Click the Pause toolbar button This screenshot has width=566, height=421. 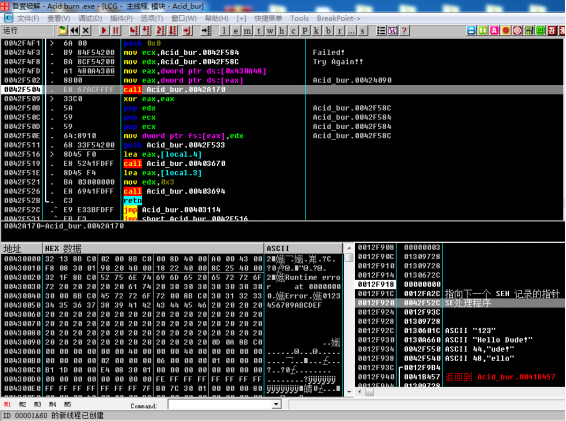(116, 31)
